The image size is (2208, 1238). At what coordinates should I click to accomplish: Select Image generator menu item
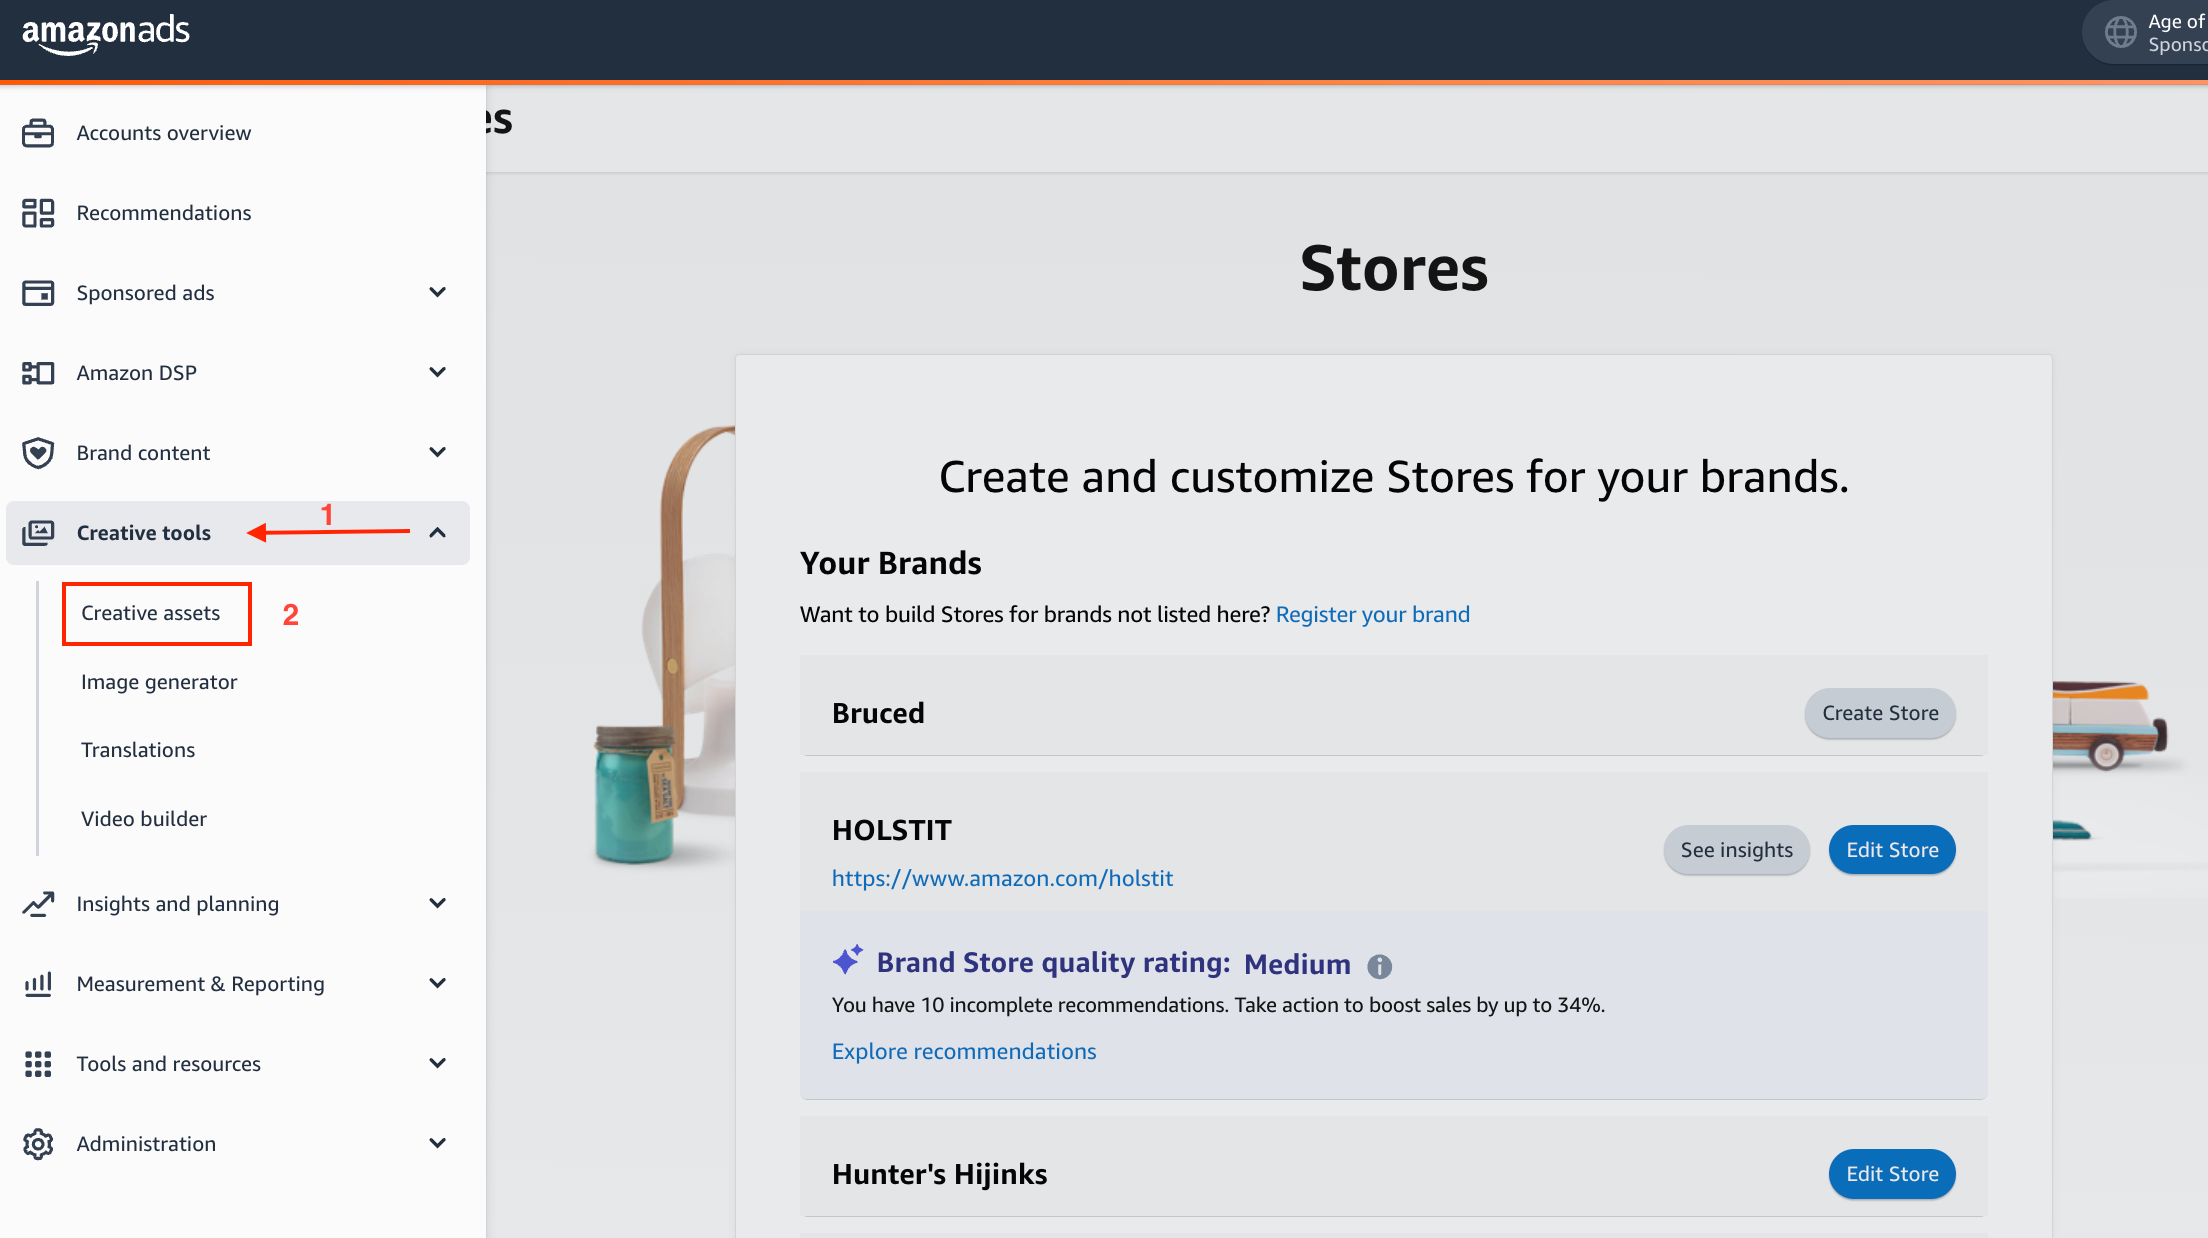(x=159, y=682)
